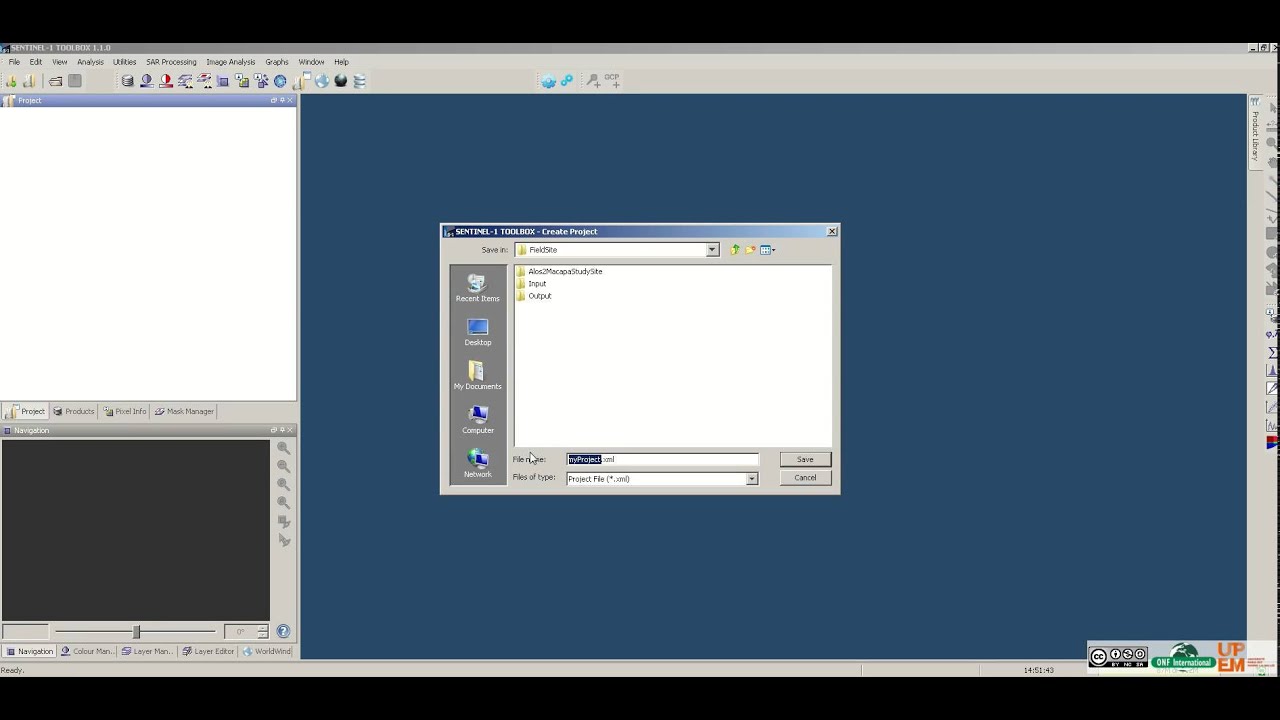Open the Image Analysis menu

(x=231, y=62)
